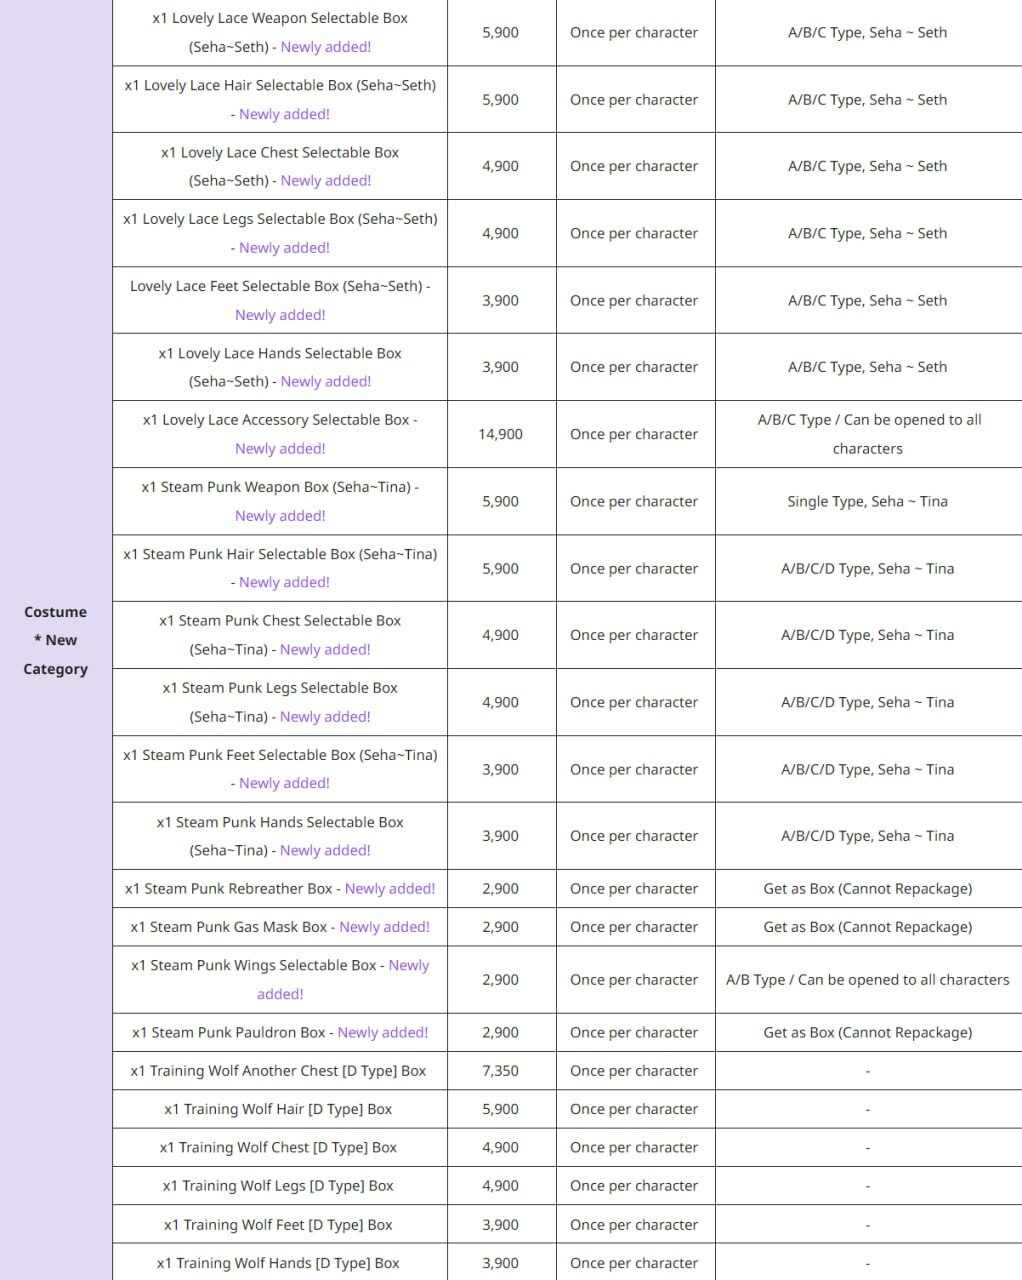Select the Lovely Lace Hair Selectable Box name

(x=280, y=86)
